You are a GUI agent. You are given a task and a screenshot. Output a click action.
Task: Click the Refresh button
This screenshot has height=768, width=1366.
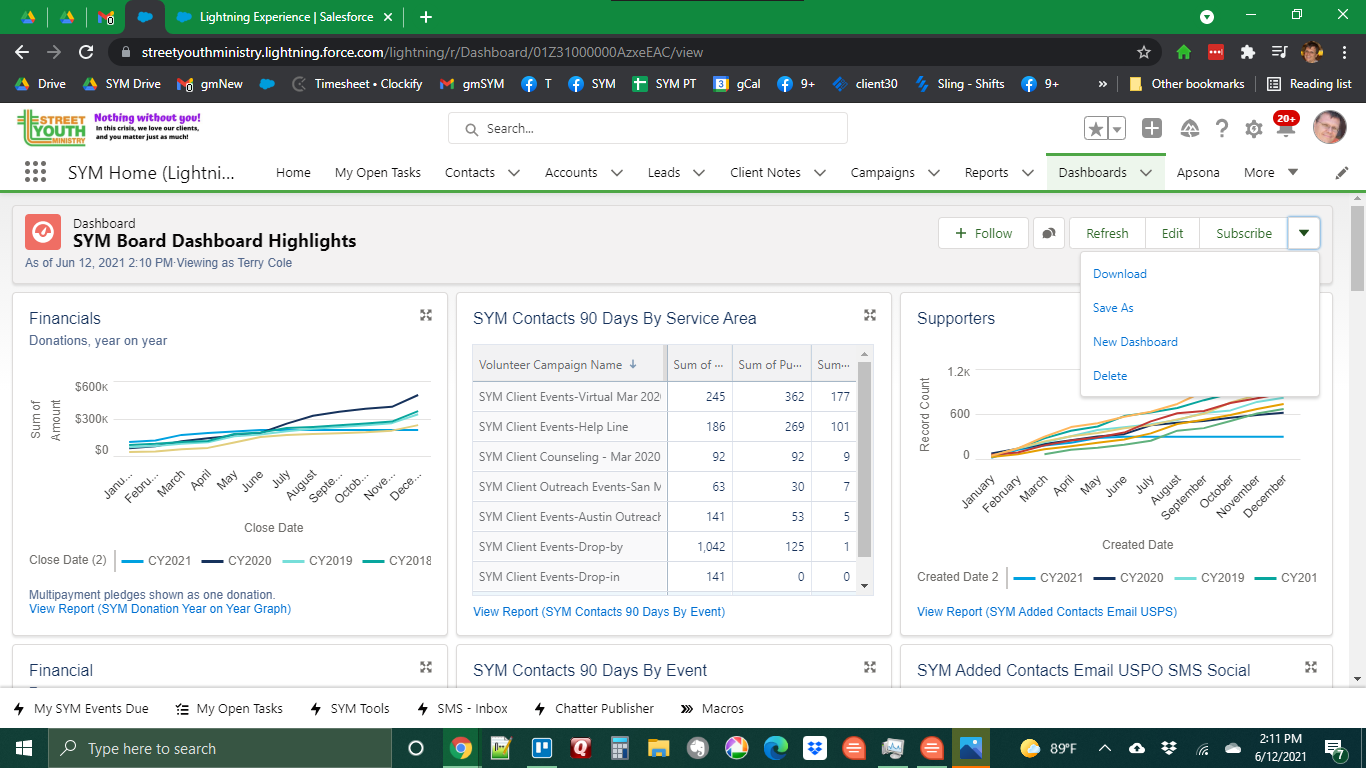(1107, 233)
